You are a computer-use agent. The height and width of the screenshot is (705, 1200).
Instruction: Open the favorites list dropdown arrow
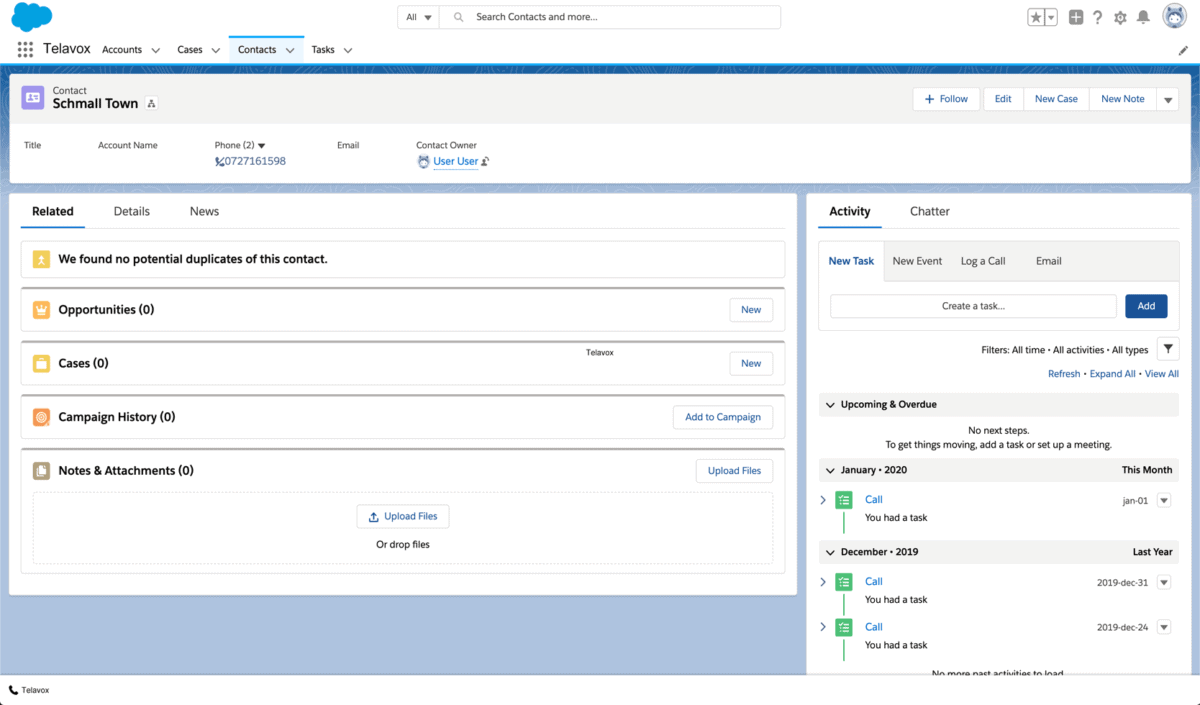pos(1051,17)
